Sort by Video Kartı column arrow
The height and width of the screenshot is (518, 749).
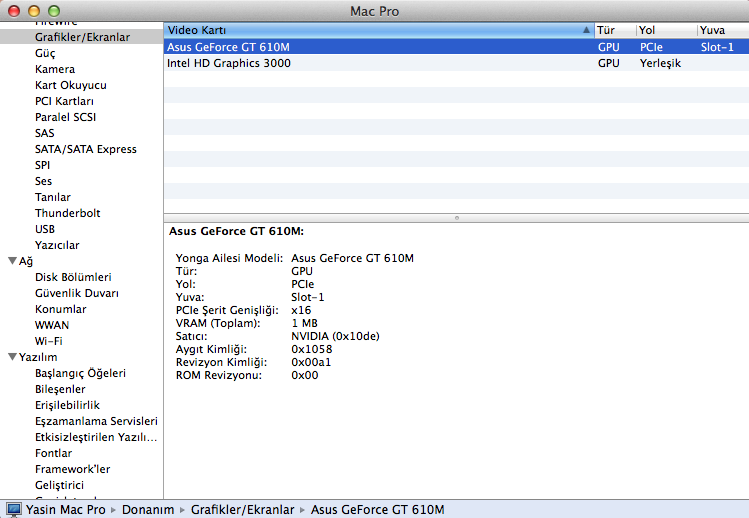[x=586, y=30]
